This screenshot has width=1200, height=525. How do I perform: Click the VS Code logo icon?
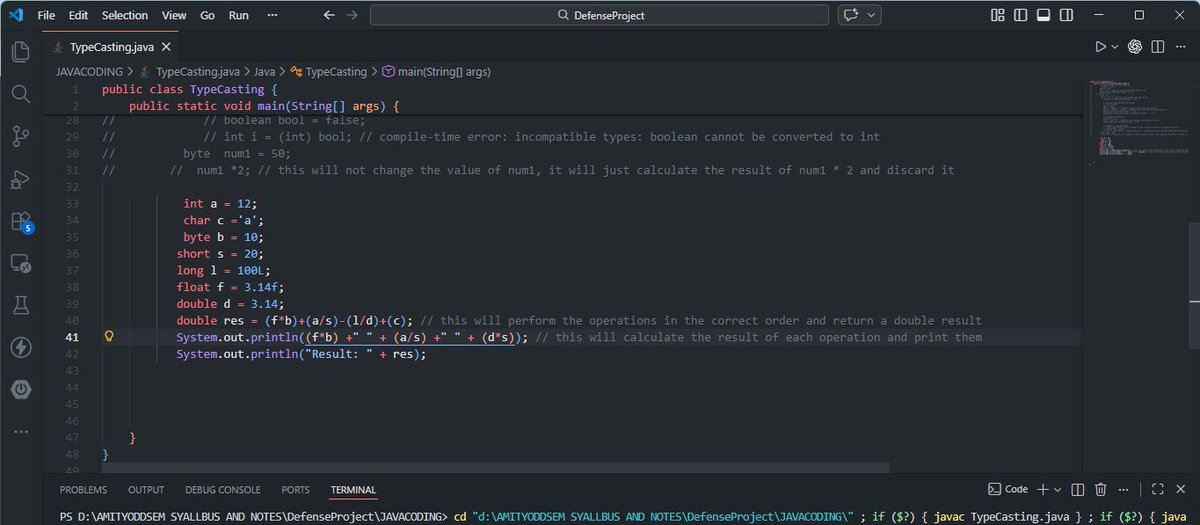click(16, 15)
